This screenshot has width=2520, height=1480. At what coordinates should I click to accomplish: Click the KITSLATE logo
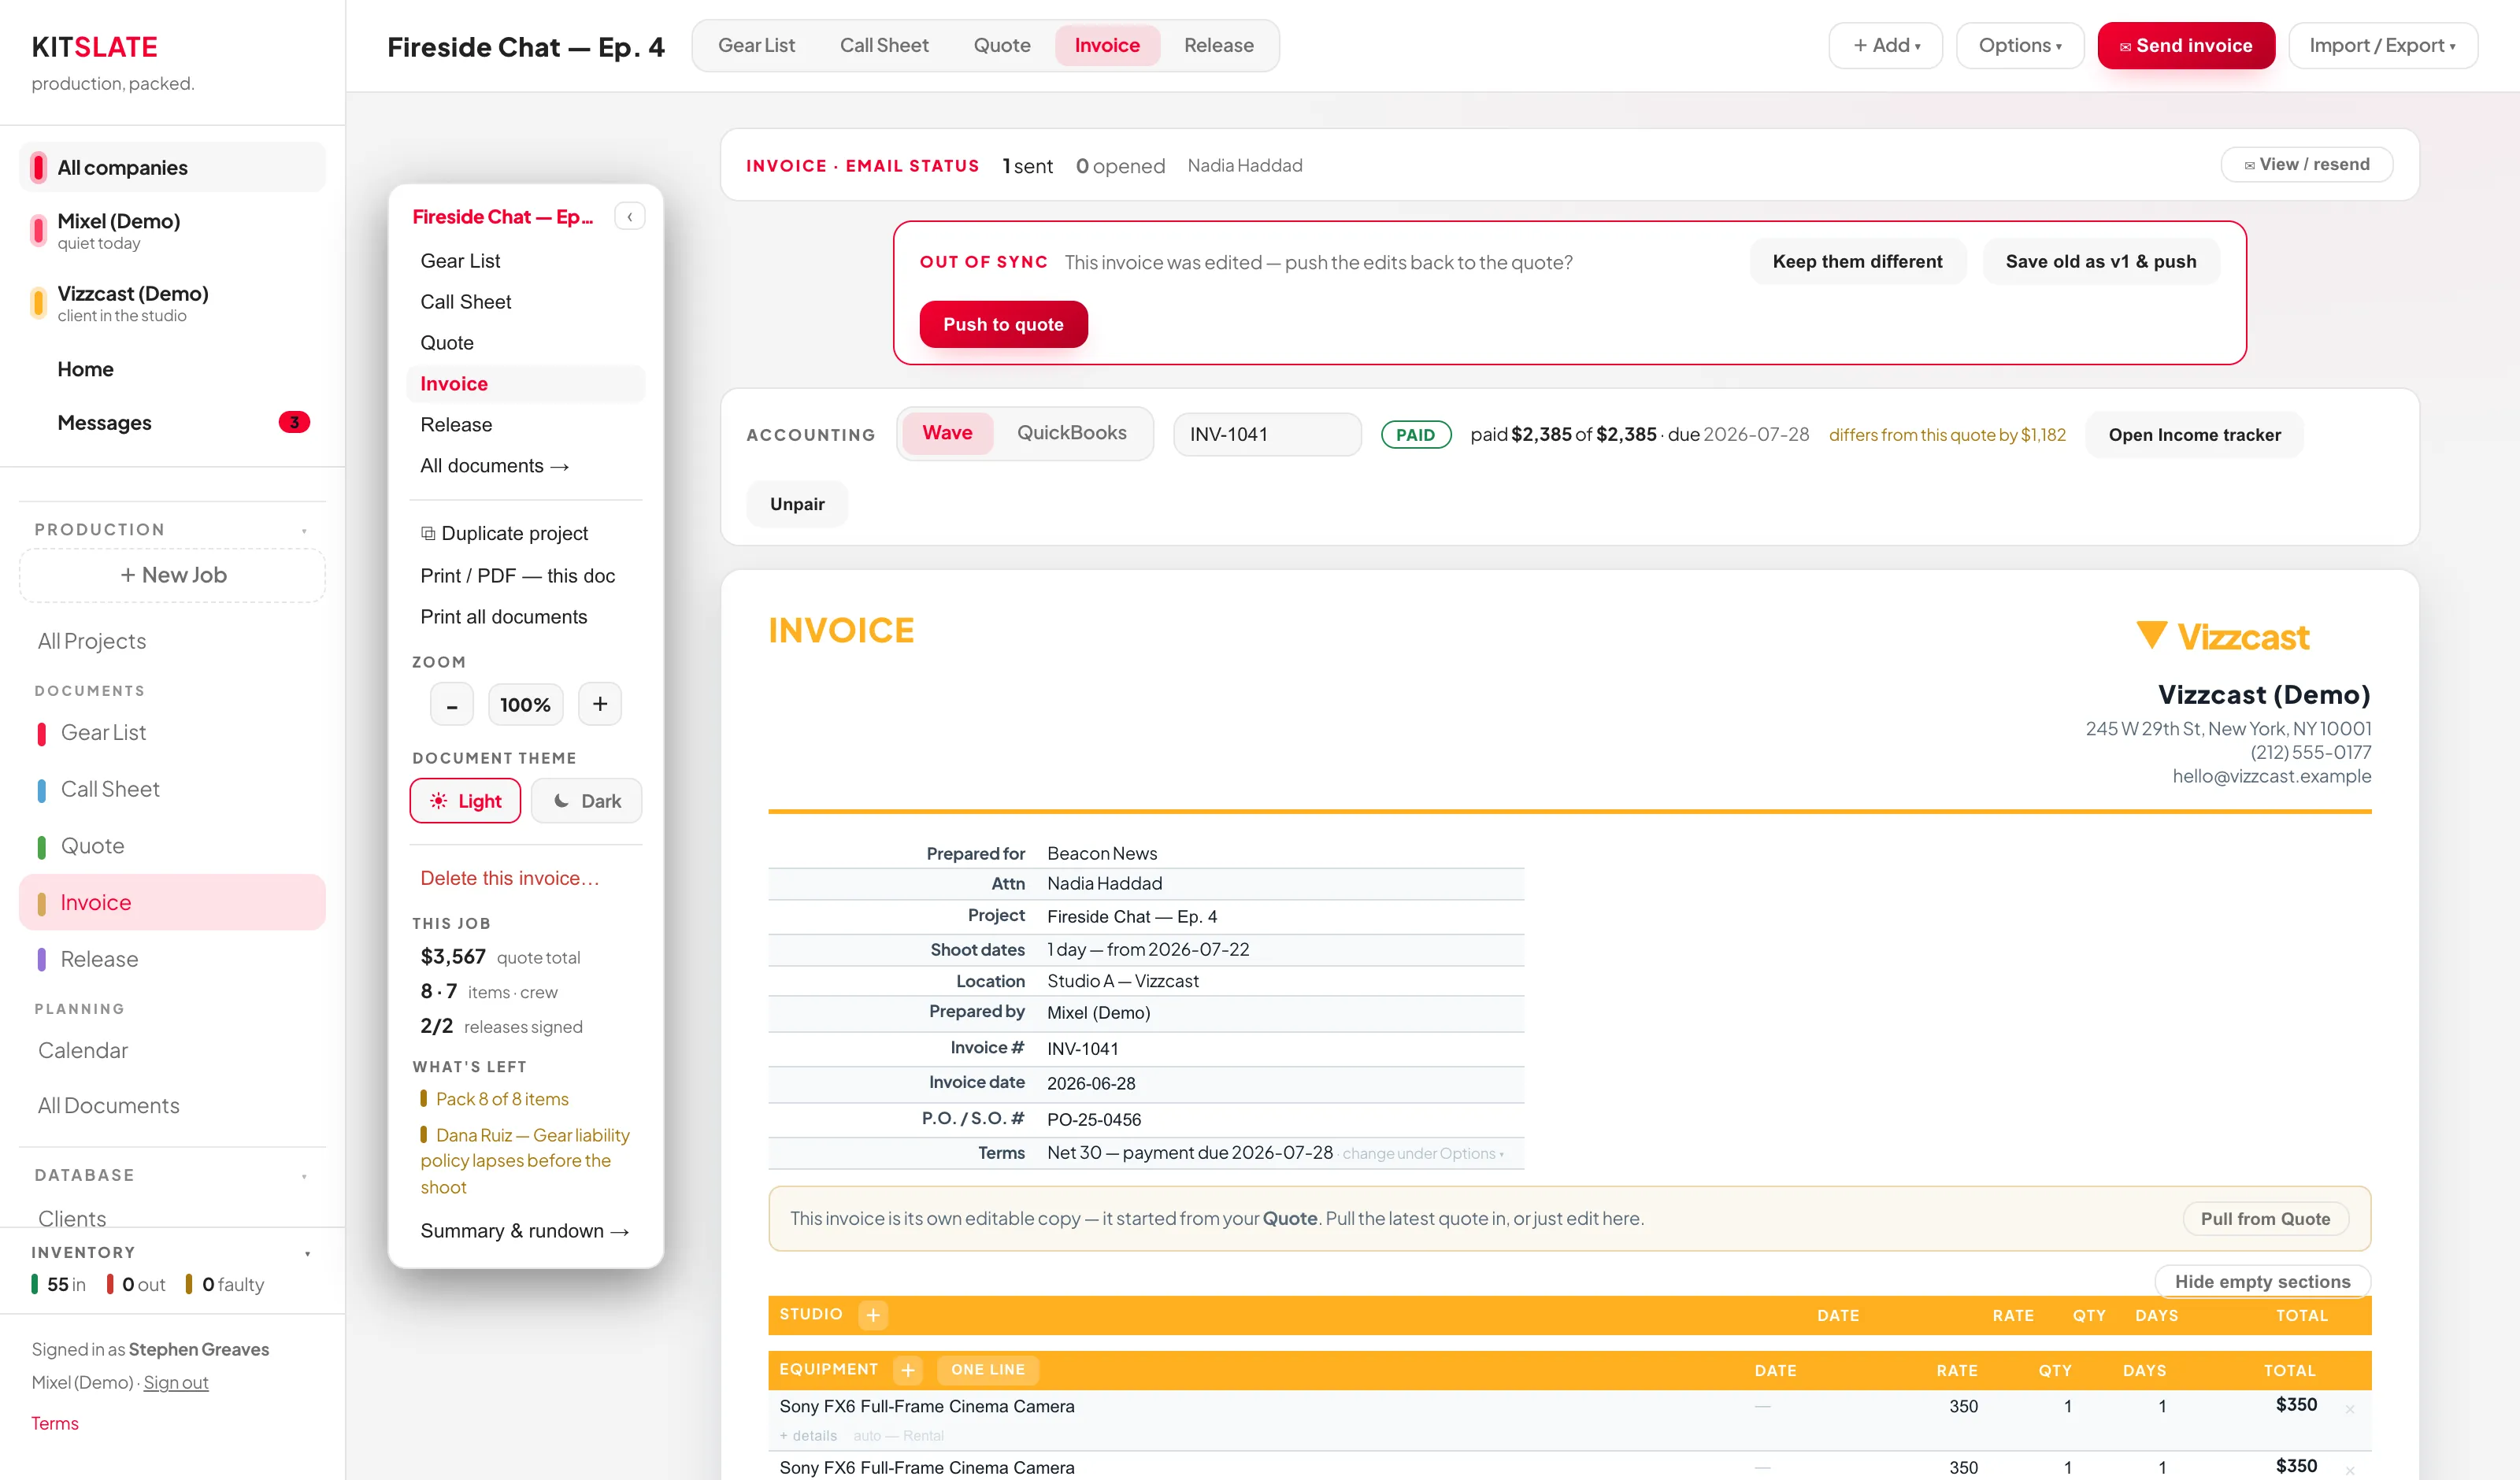click(95, 47)
